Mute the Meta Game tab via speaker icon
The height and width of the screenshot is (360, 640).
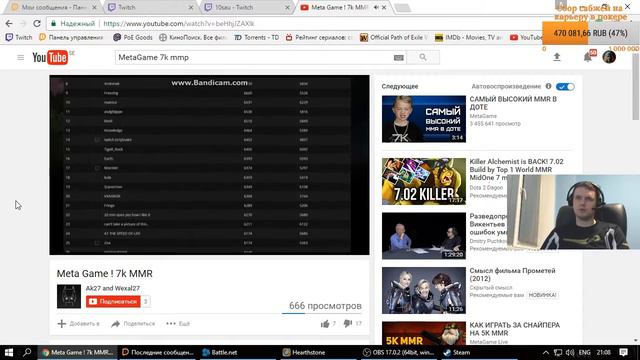click(x=376, y=7)
